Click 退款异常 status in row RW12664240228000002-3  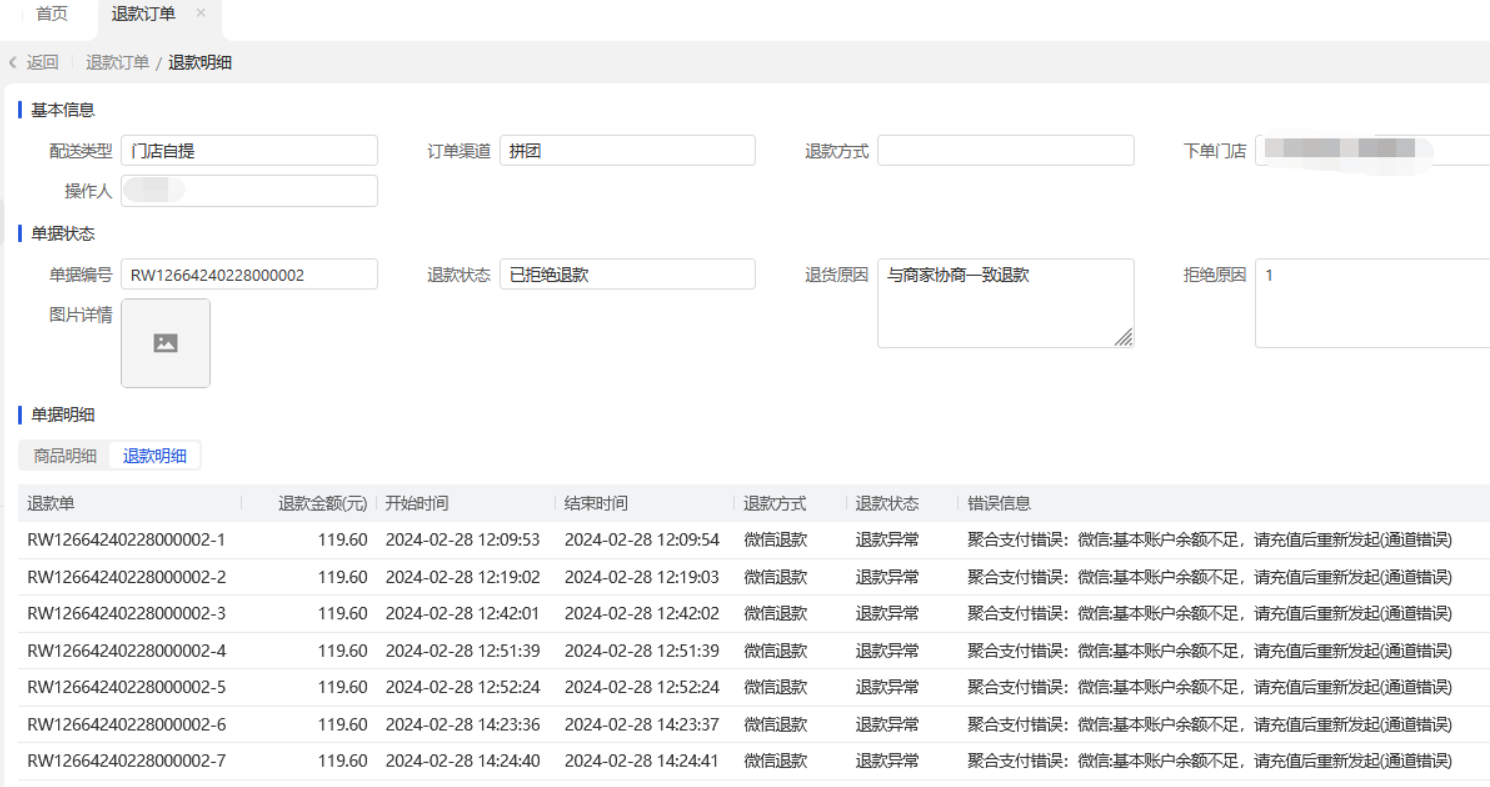click(887, 614)
